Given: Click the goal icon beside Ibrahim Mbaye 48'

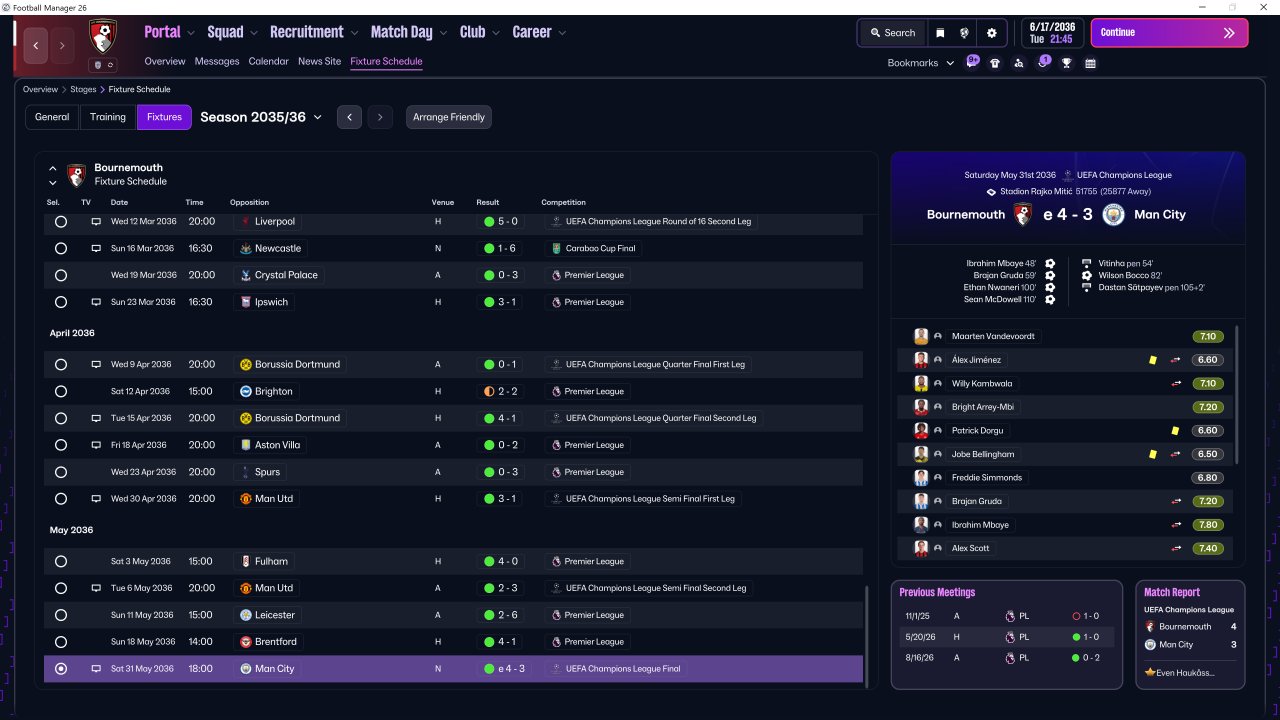Looking at the screenshot, I should pos(1050,263).
